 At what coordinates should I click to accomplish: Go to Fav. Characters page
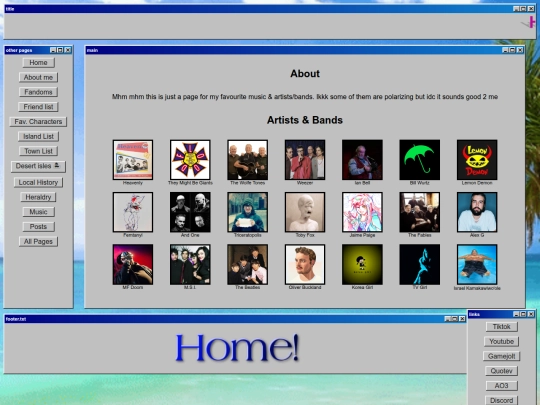(x=38, y=122)
